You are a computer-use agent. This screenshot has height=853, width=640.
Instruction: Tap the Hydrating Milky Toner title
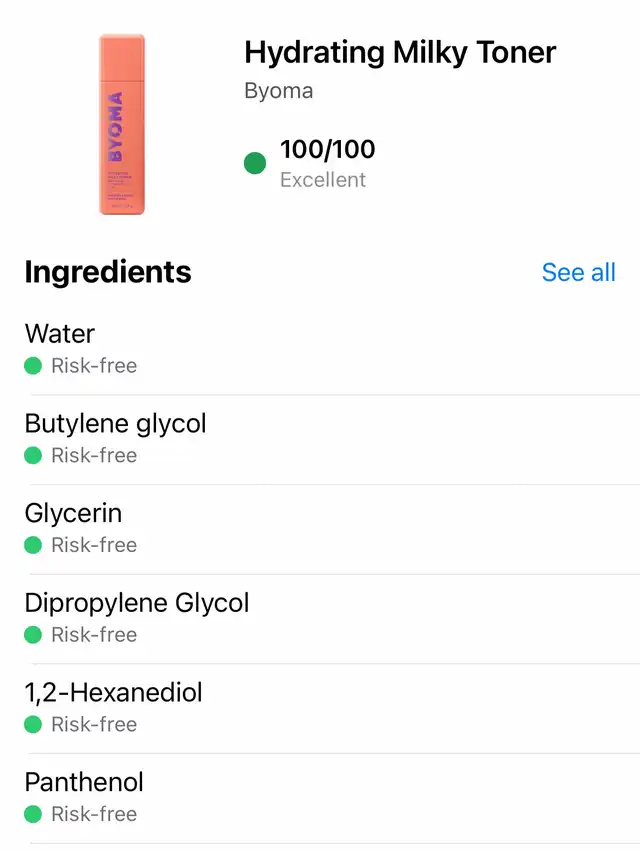tap(400, 52)
